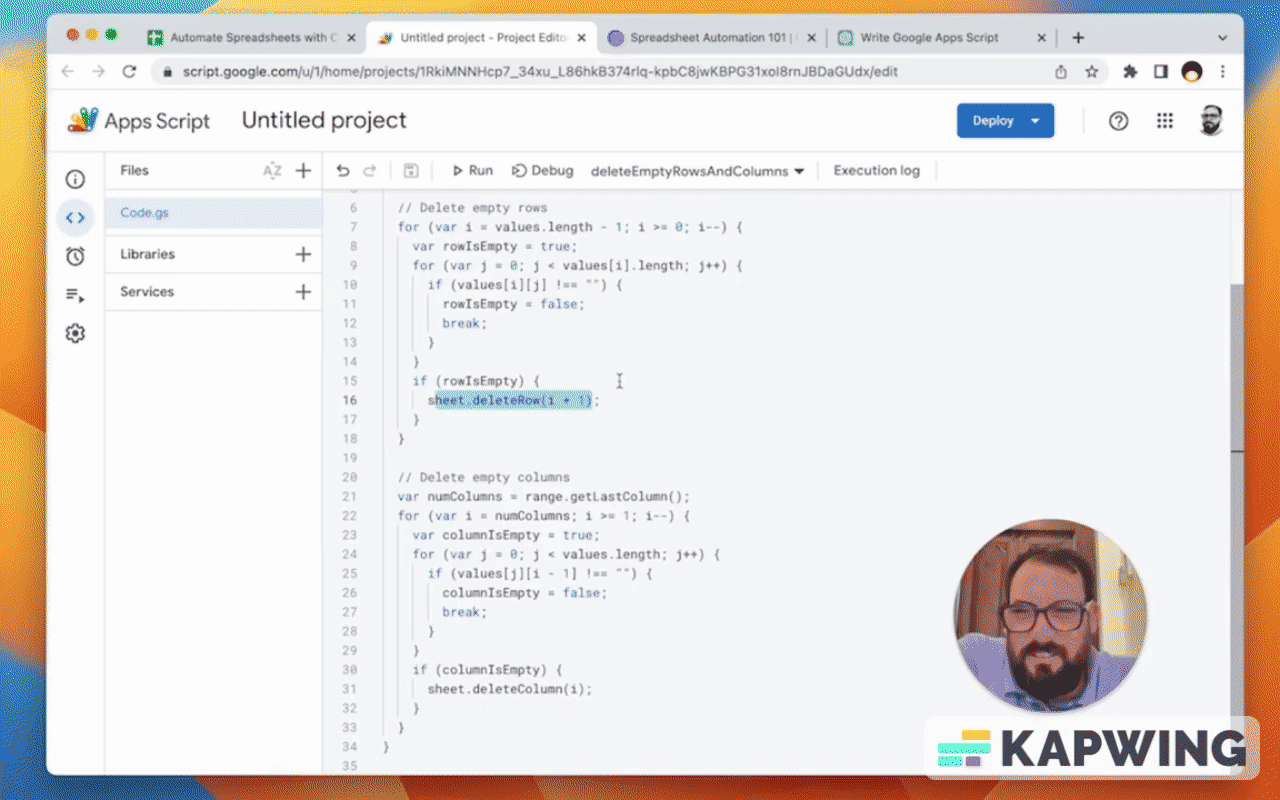Image resolution: width=1280 pixels, height=800 pixels.
Task: Switch to Write Google Apps Script tab
Action: point(941,38)
